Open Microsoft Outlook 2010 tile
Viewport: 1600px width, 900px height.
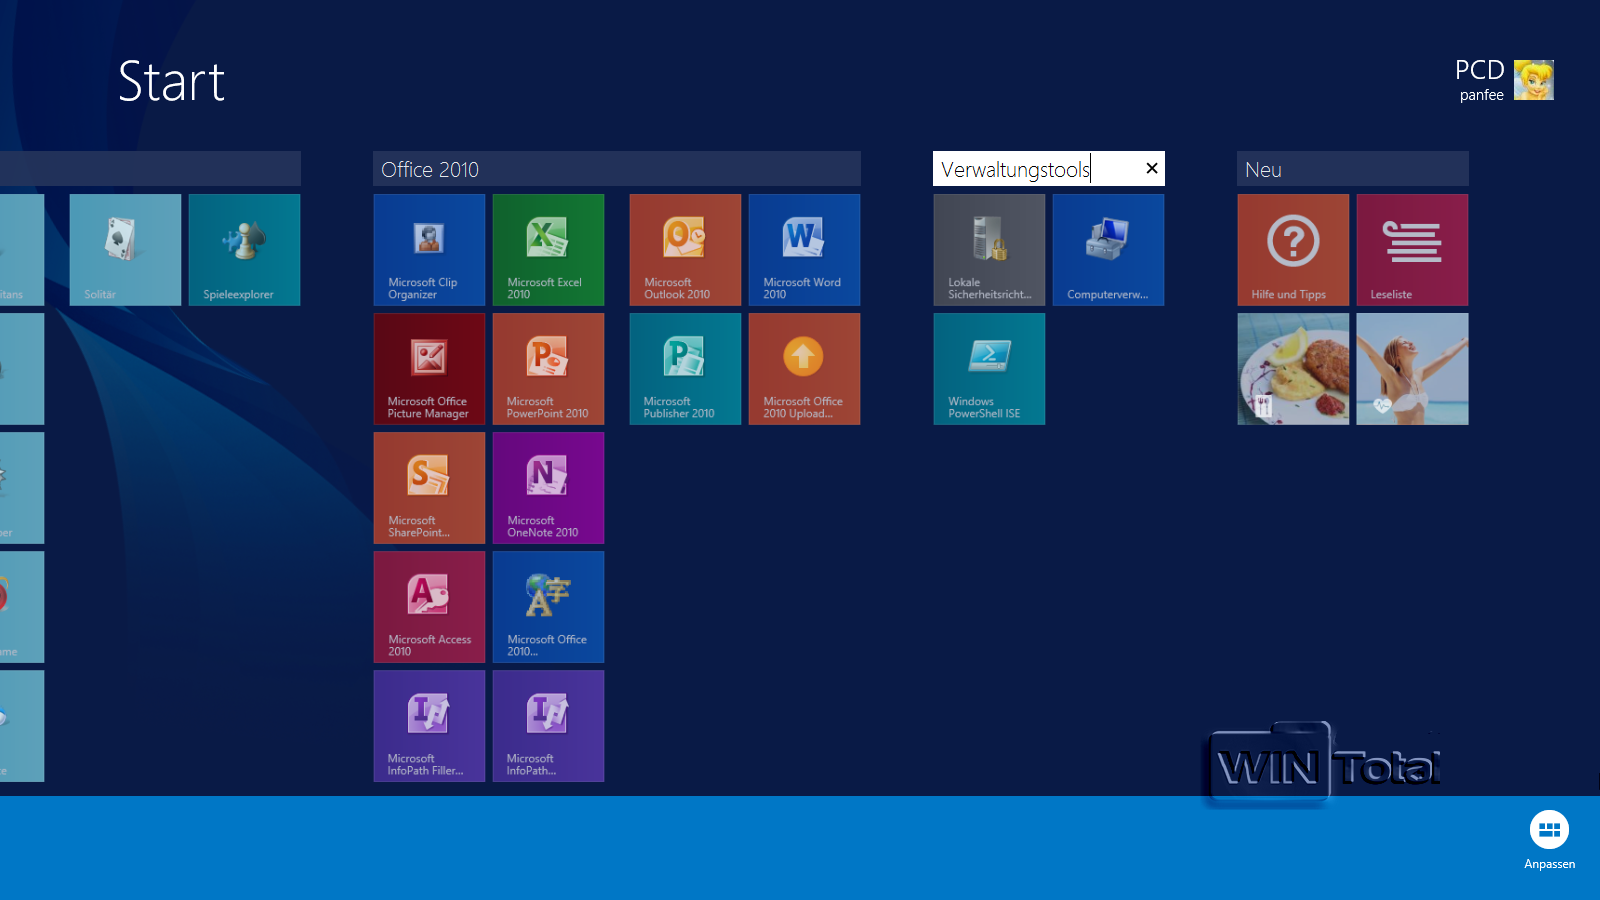(x=685, y=250)
